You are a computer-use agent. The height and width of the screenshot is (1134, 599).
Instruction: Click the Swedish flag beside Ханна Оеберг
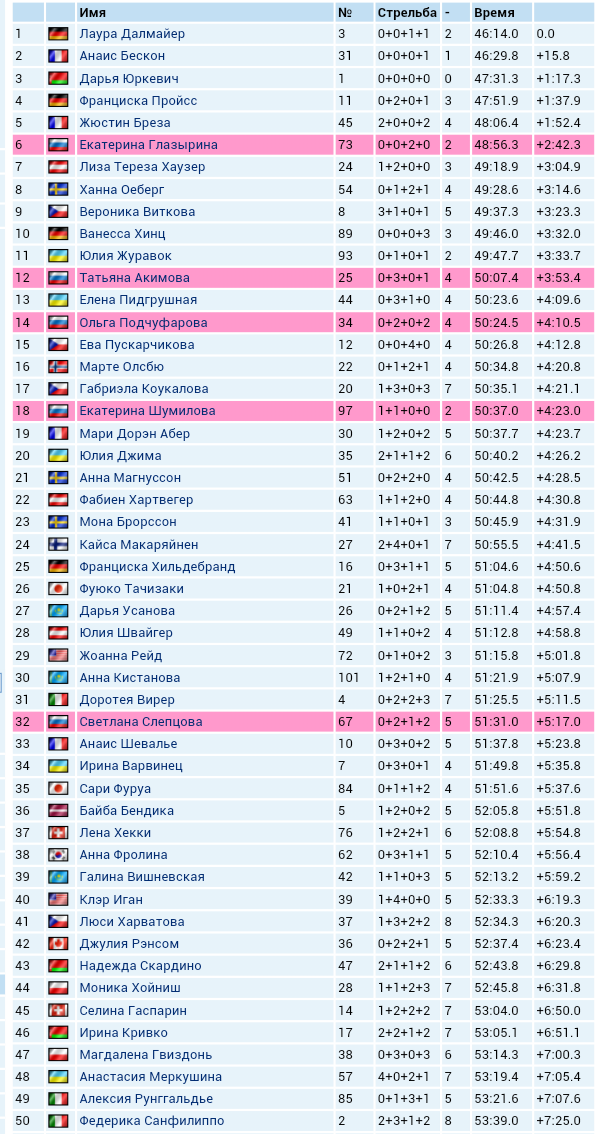coord(58,189)
